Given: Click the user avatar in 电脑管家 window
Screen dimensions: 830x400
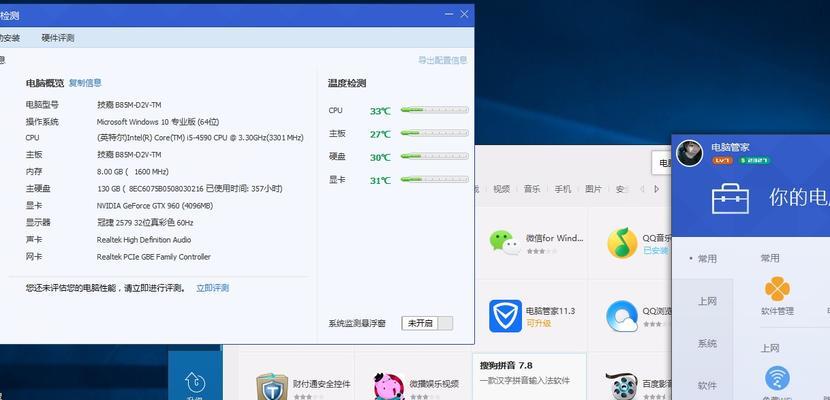Looking at the screenshot, I should 690,153.
